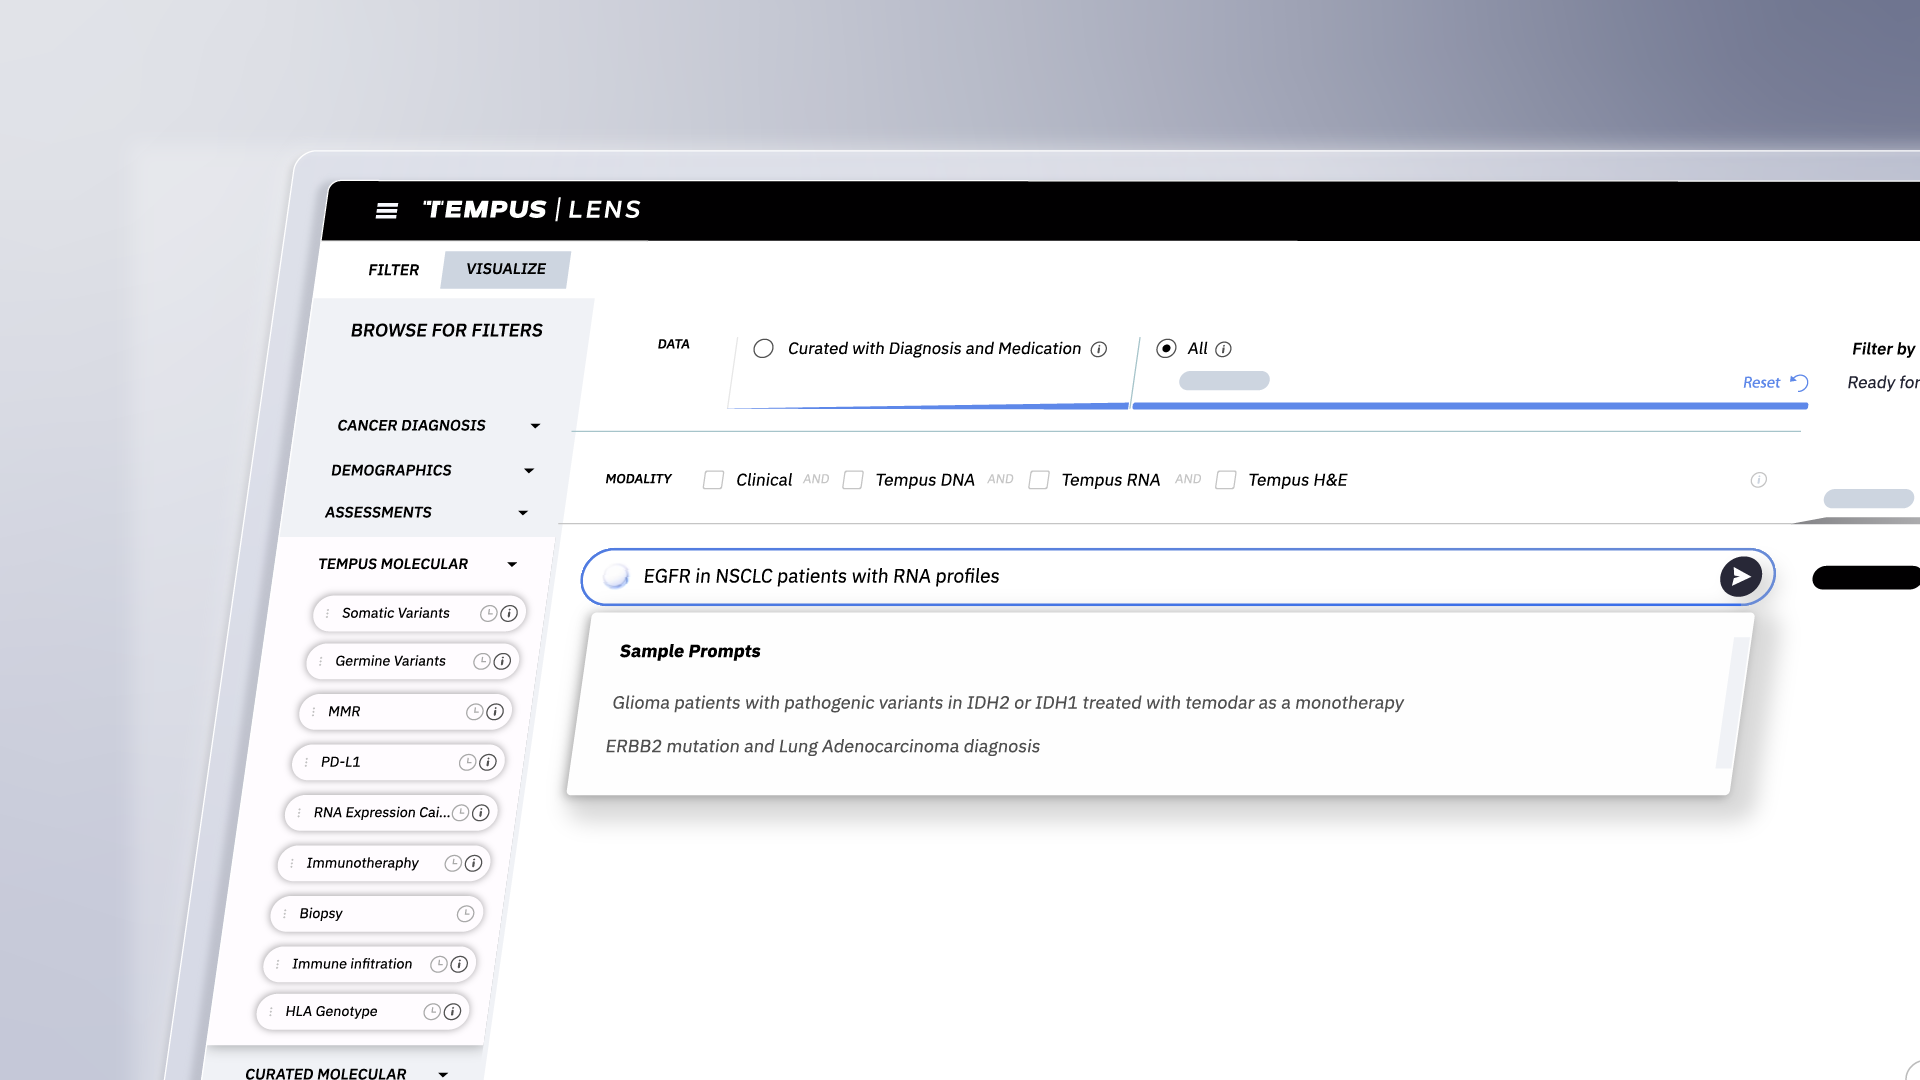This screenshot has width=1920, height=1080.
Task: Click the Browse For Filters heading
Action: tap(446, 330)
